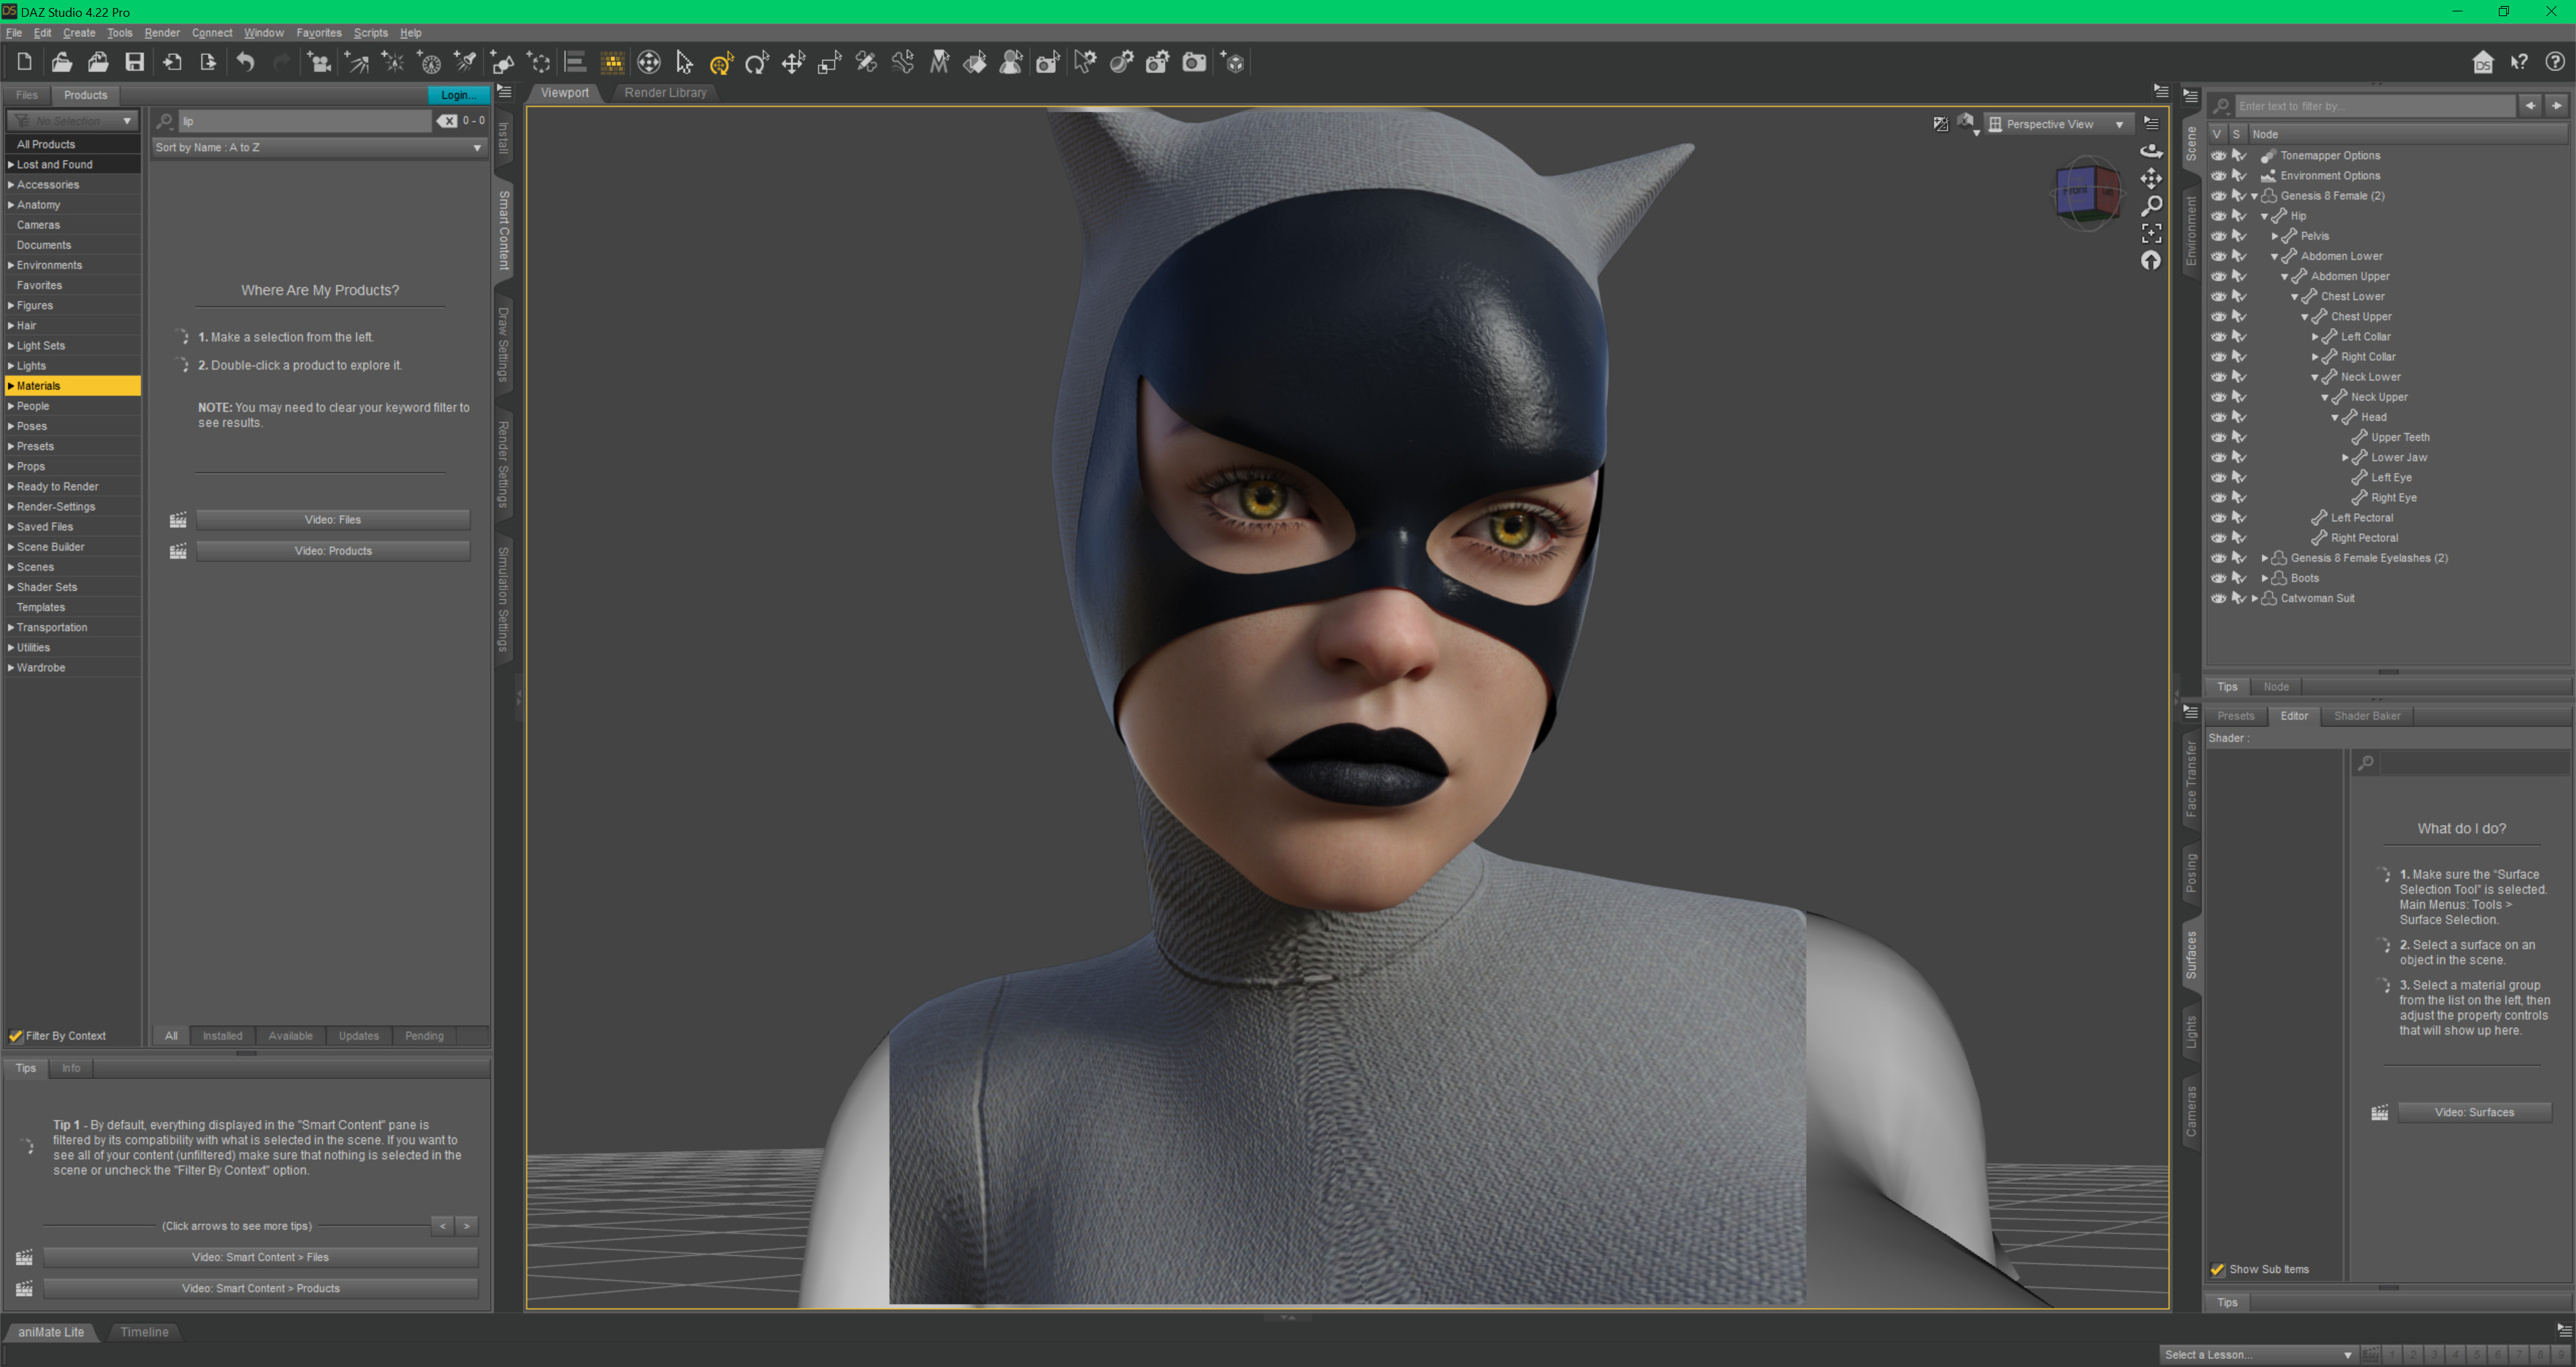Open the Scripts menu
This screenshot has height=1367, width=2576.
(x=371, y=32)
